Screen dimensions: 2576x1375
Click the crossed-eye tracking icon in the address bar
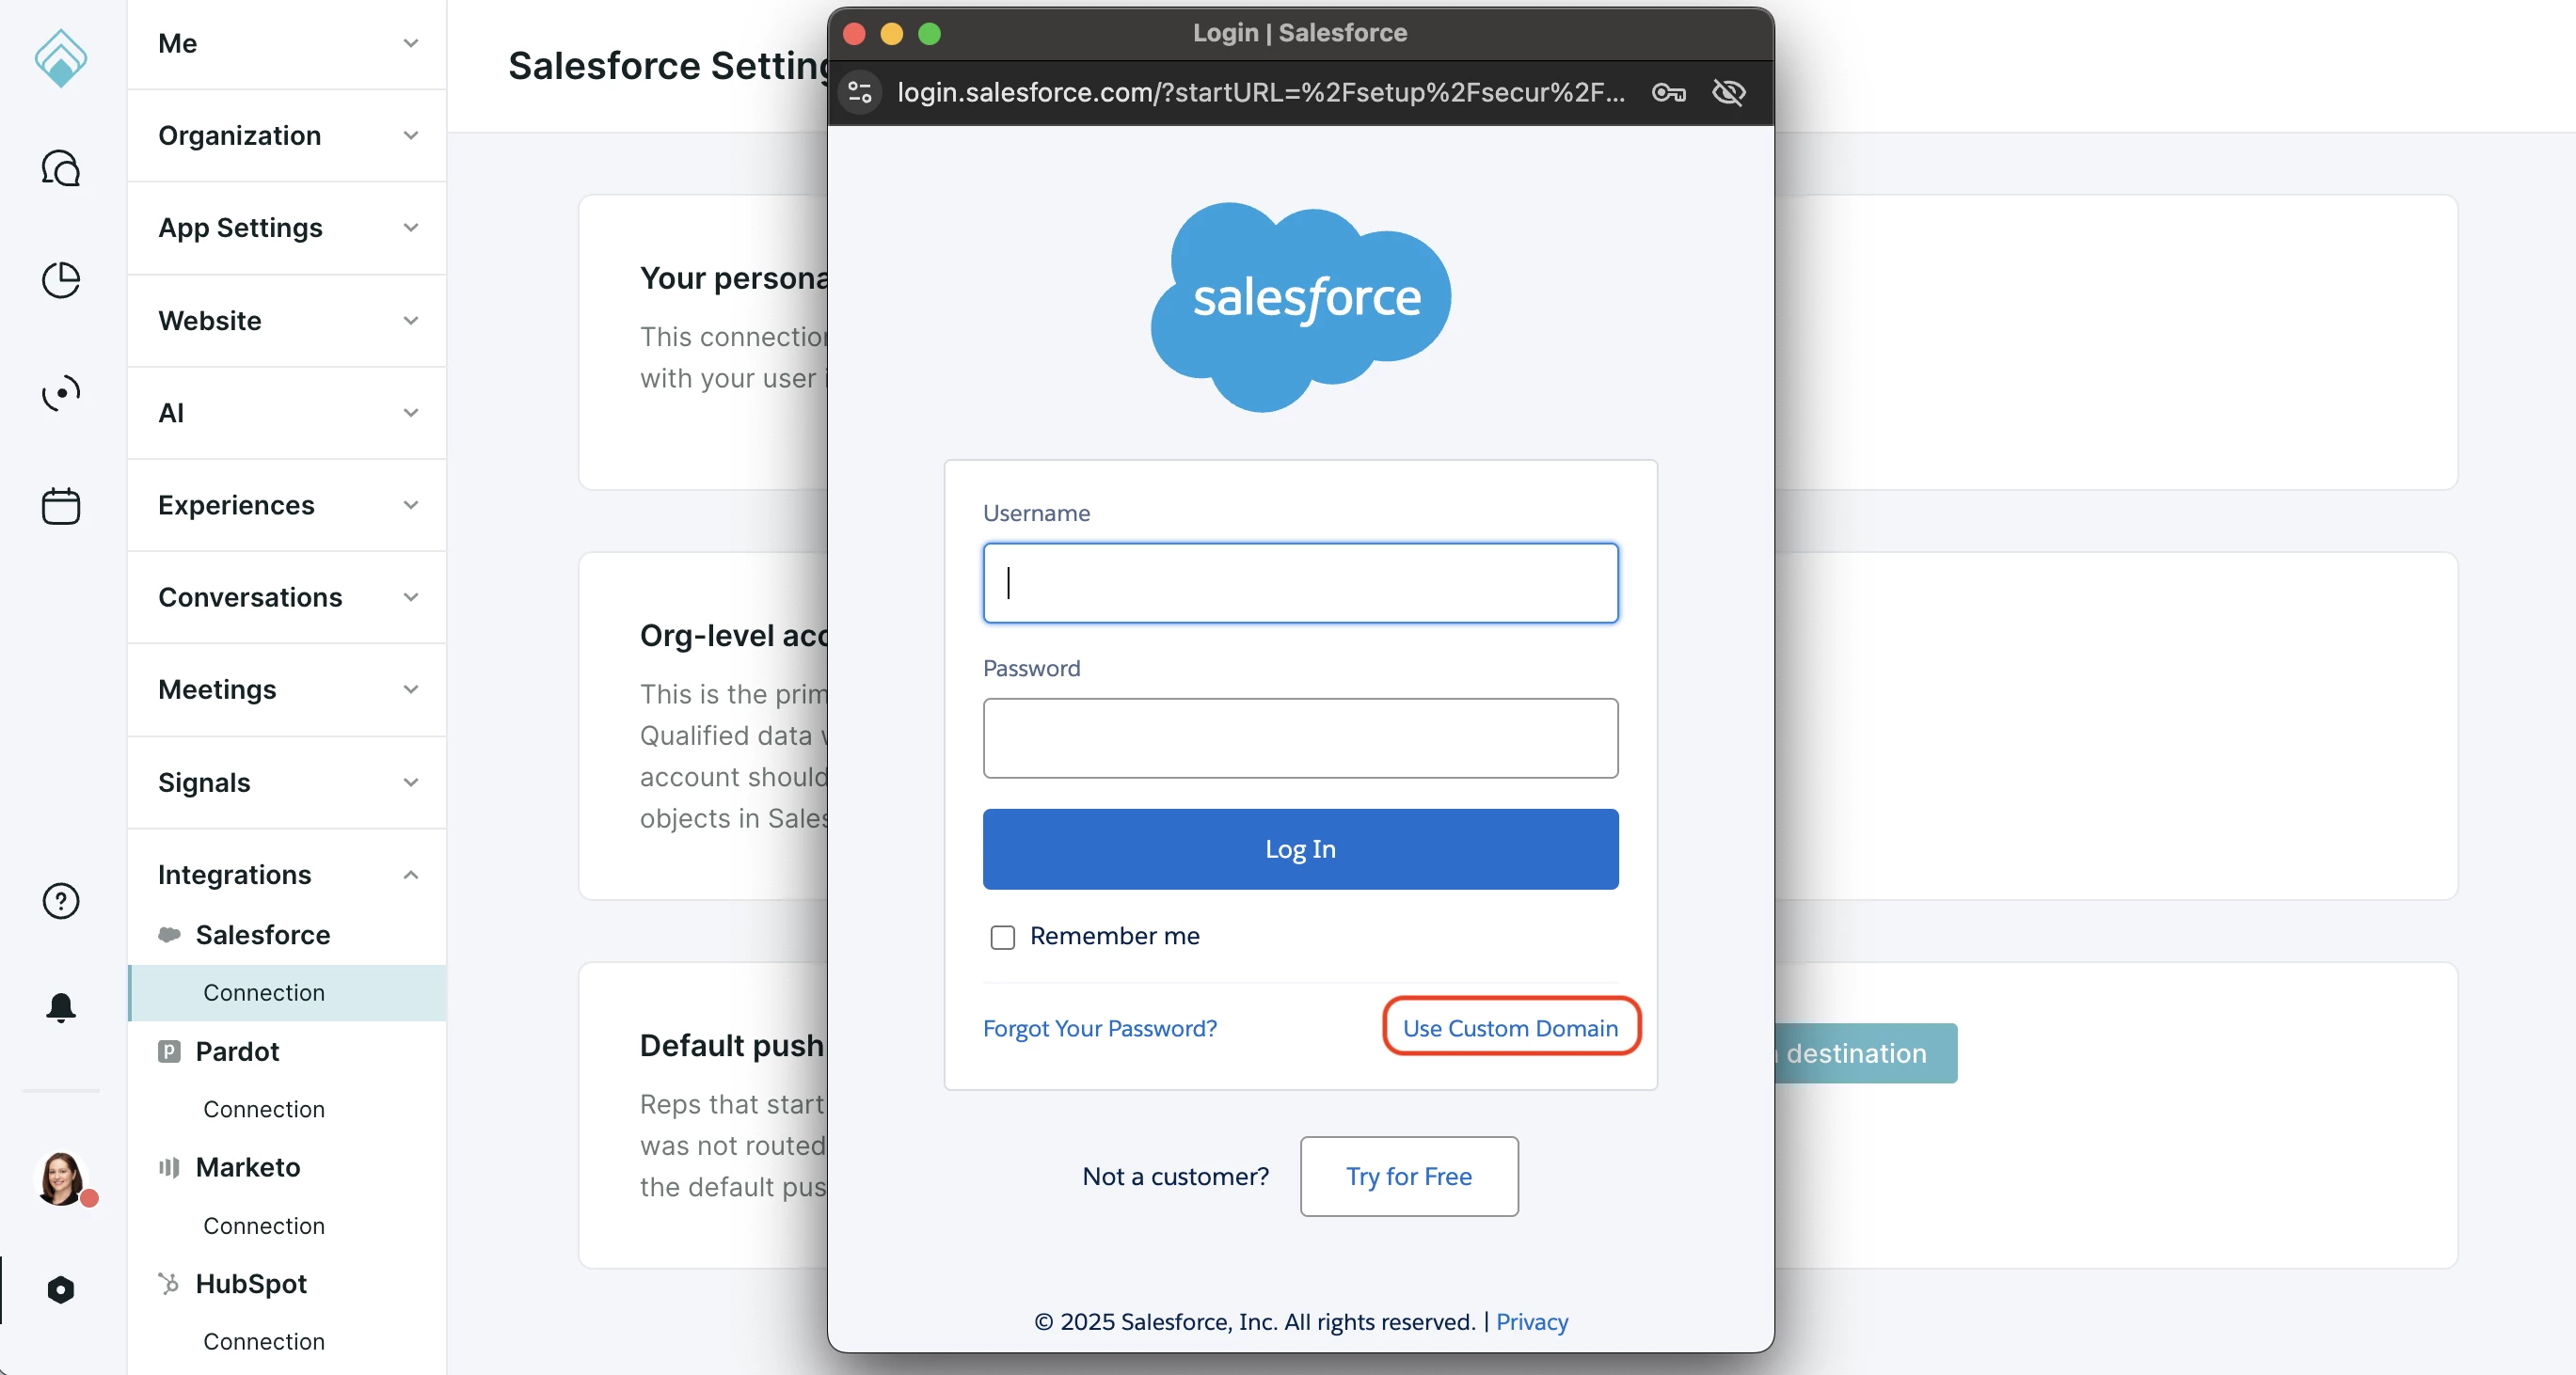point(1728,93)
